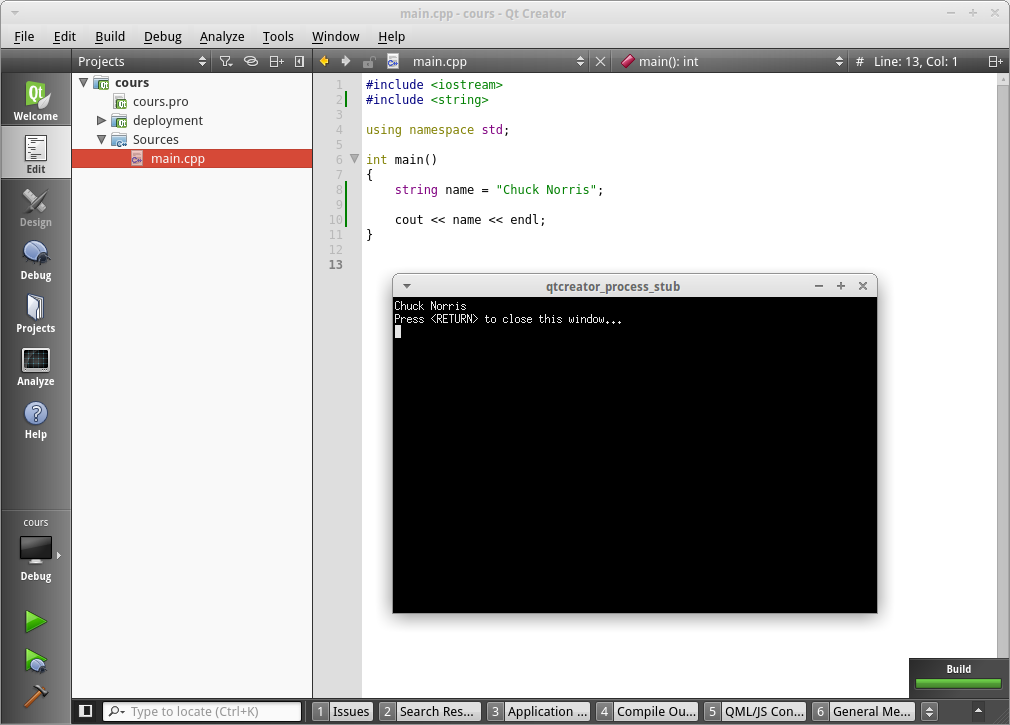Image resolution: width=1010 pixels, height=725 pixels.
Task: Show the QML/JS Console pane
Action: (x=756, y=711)
